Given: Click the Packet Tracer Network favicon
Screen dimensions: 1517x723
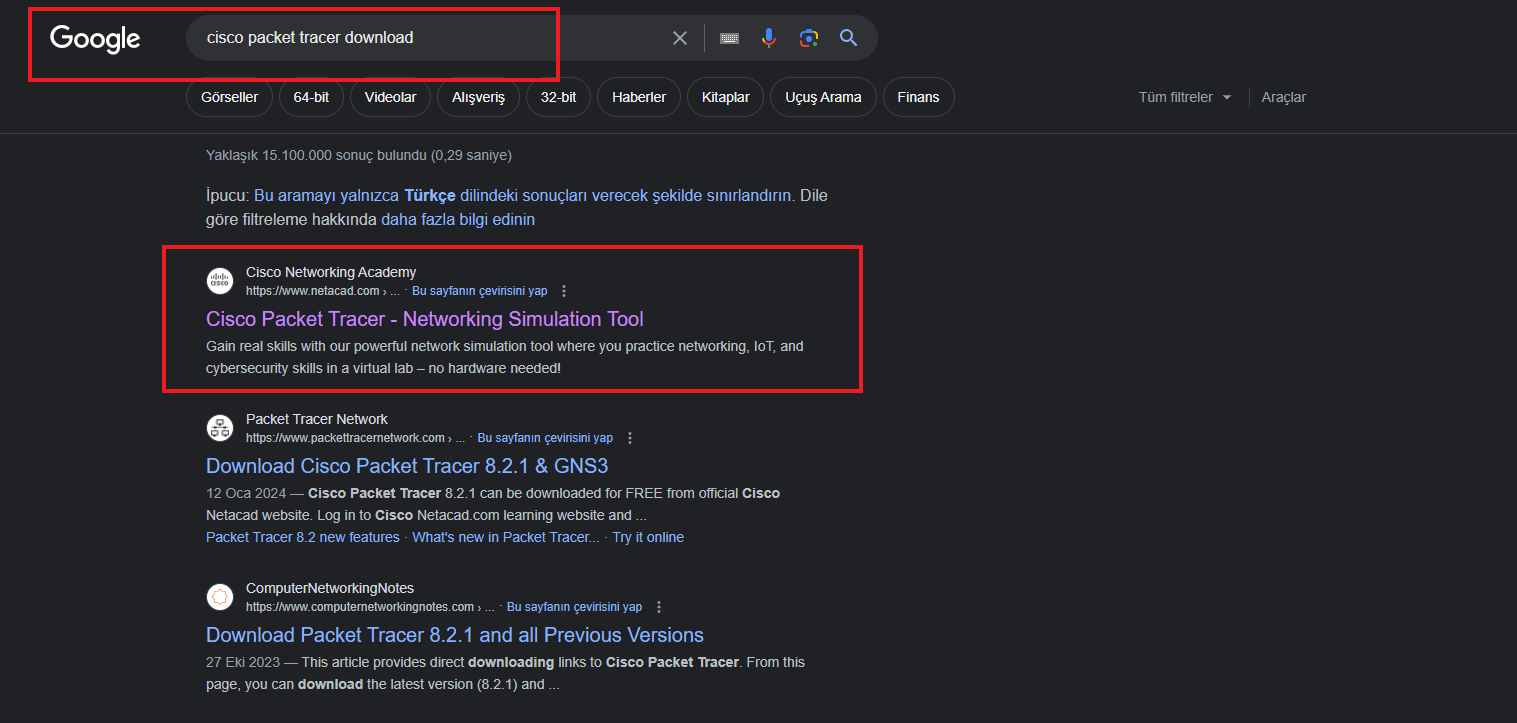Looking at the screenshot, I should click(220, 428).
